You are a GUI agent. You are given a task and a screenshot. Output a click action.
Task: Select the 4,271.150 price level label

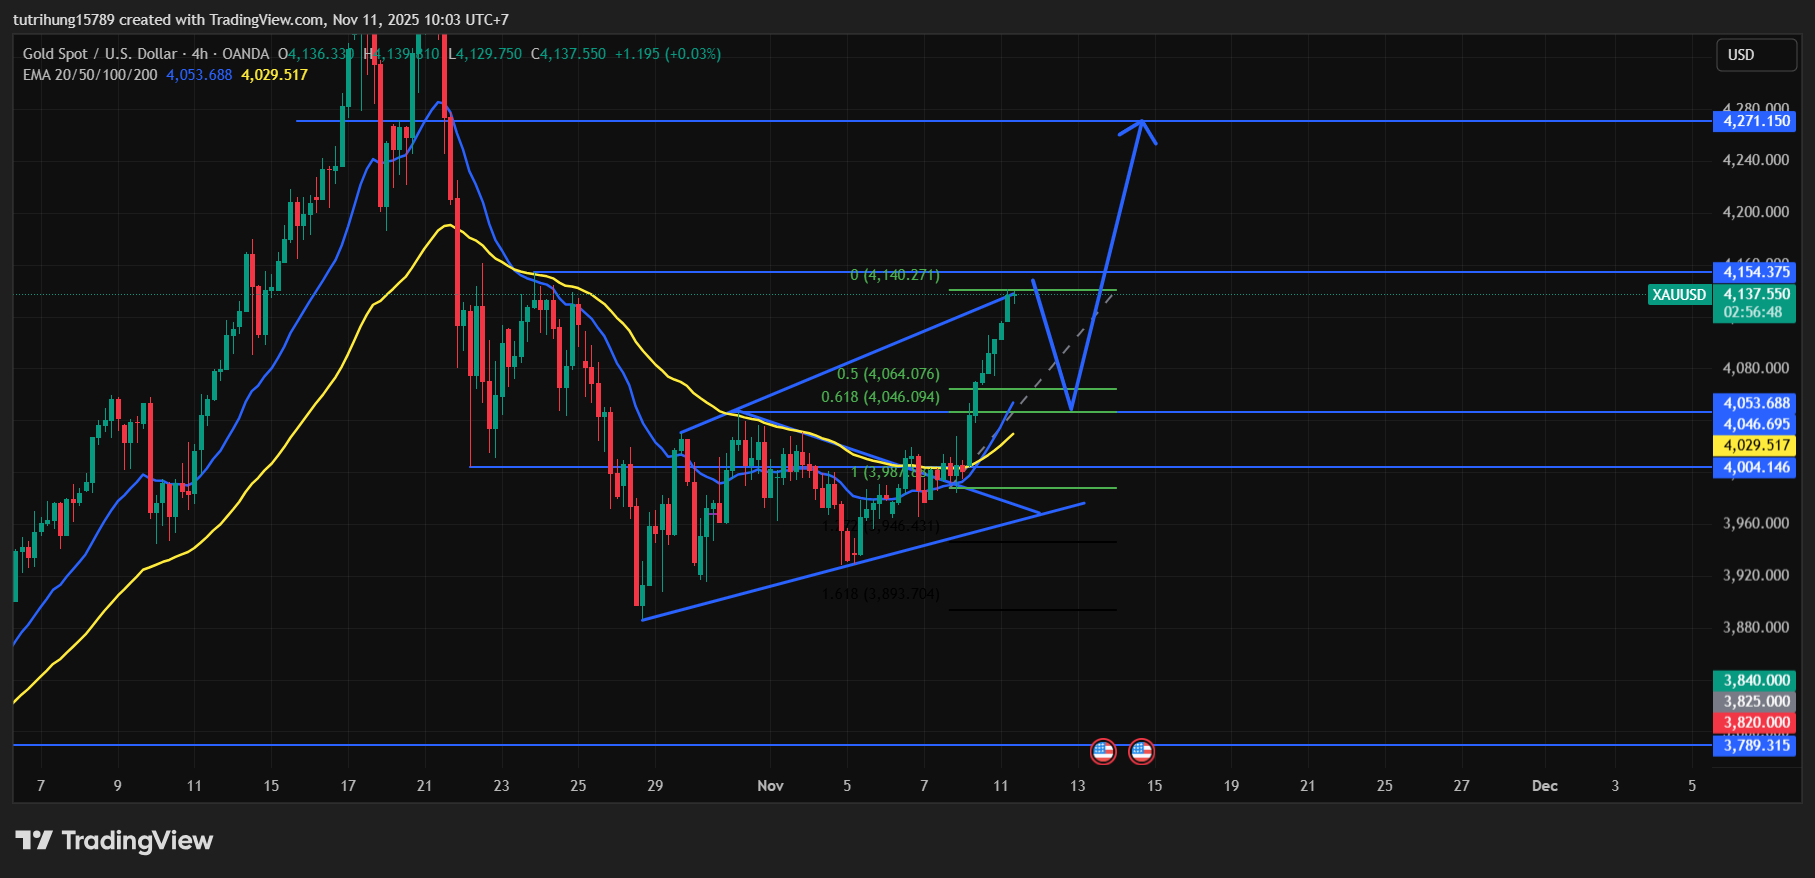coord(1755,121)
